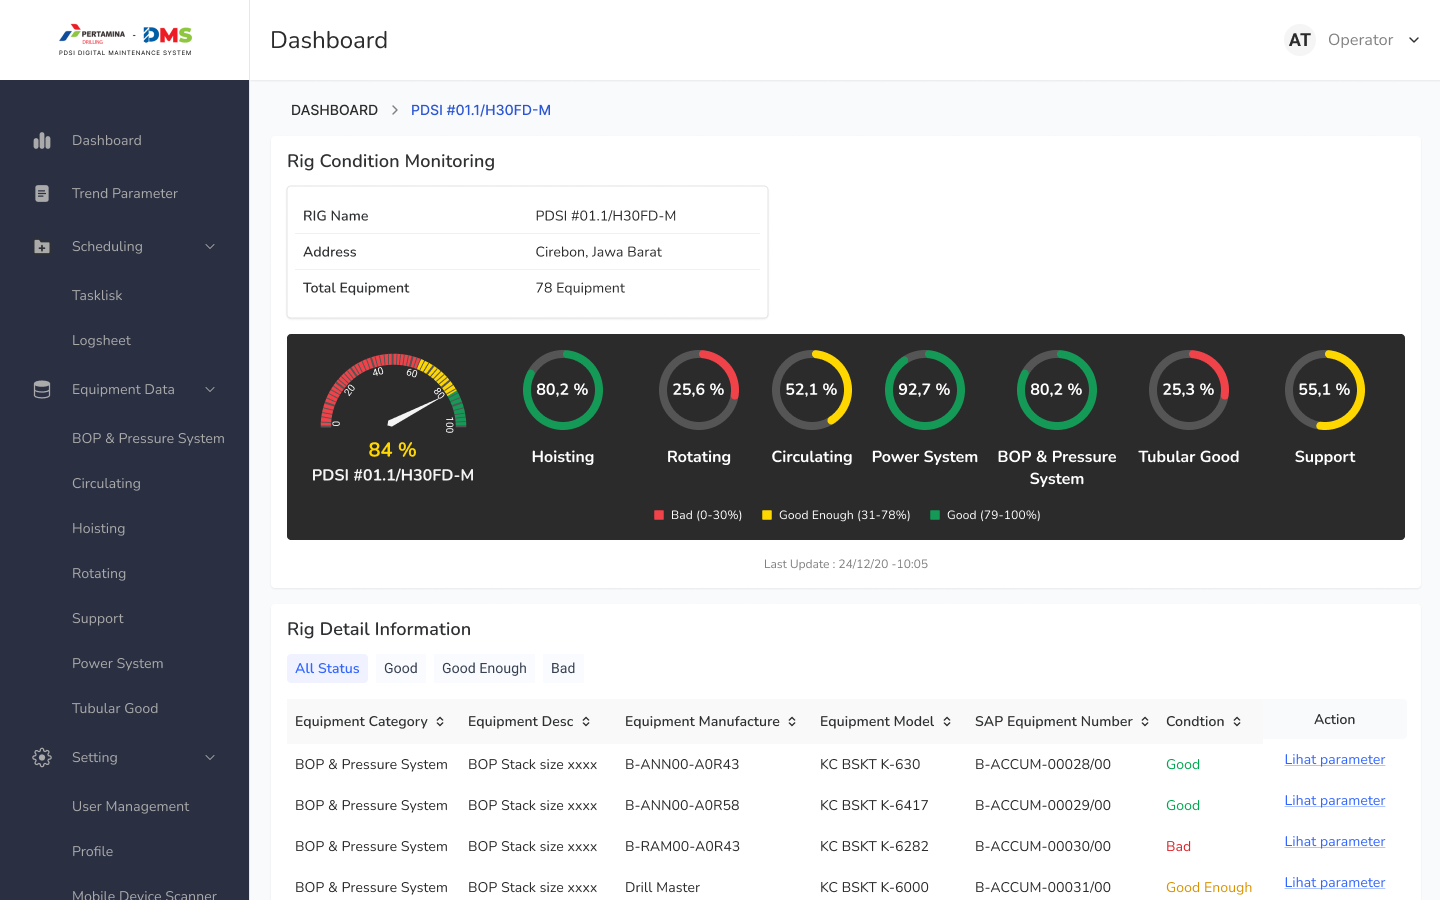
Task: Open the Setting gear icon
Action: [41, 757]
